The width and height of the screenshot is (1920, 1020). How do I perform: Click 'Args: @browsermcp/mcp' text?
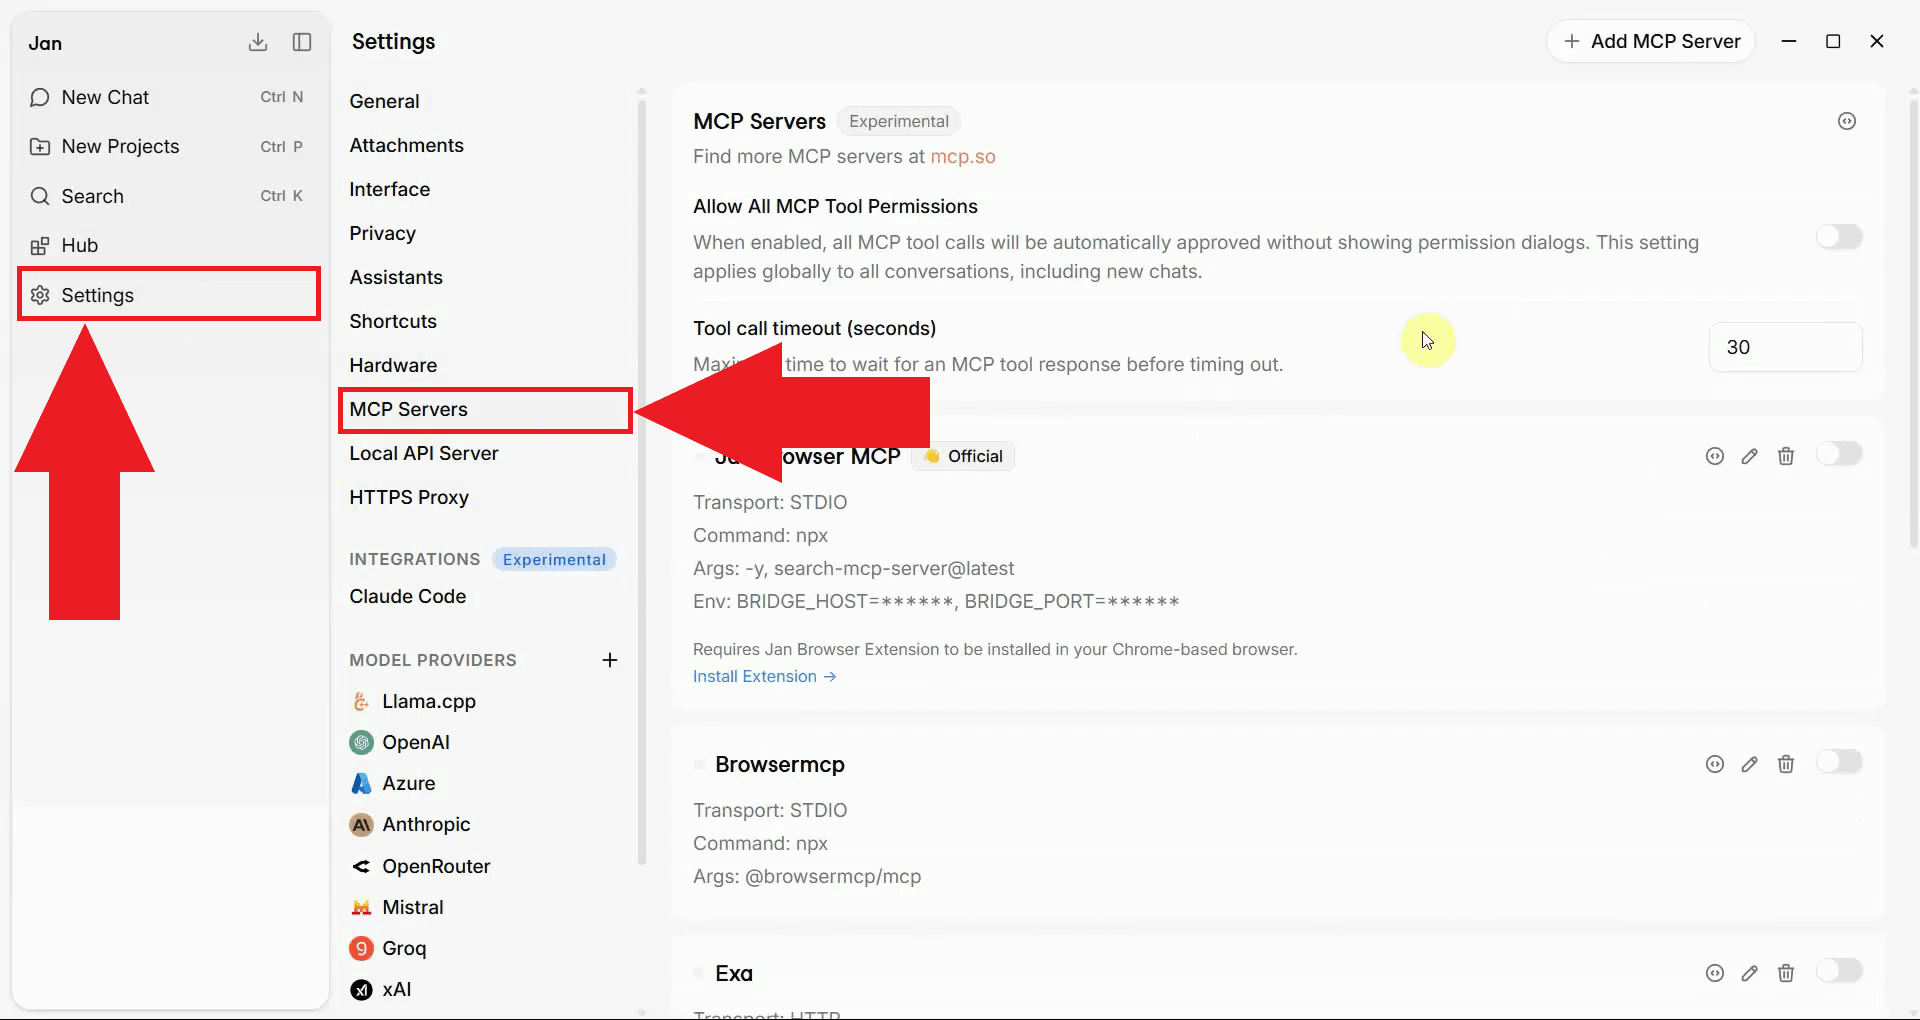point(807,876)
